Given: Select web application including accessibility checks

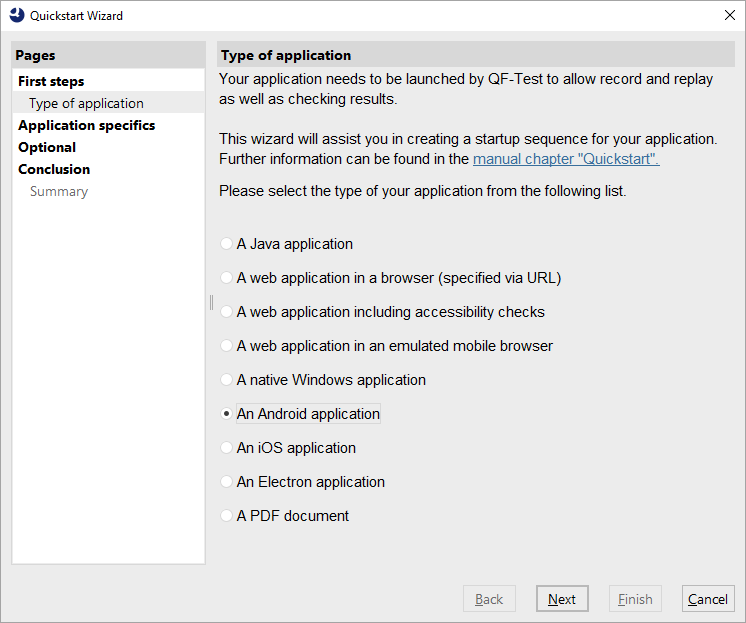Looking at the screenshot, I should pos(227,312).
